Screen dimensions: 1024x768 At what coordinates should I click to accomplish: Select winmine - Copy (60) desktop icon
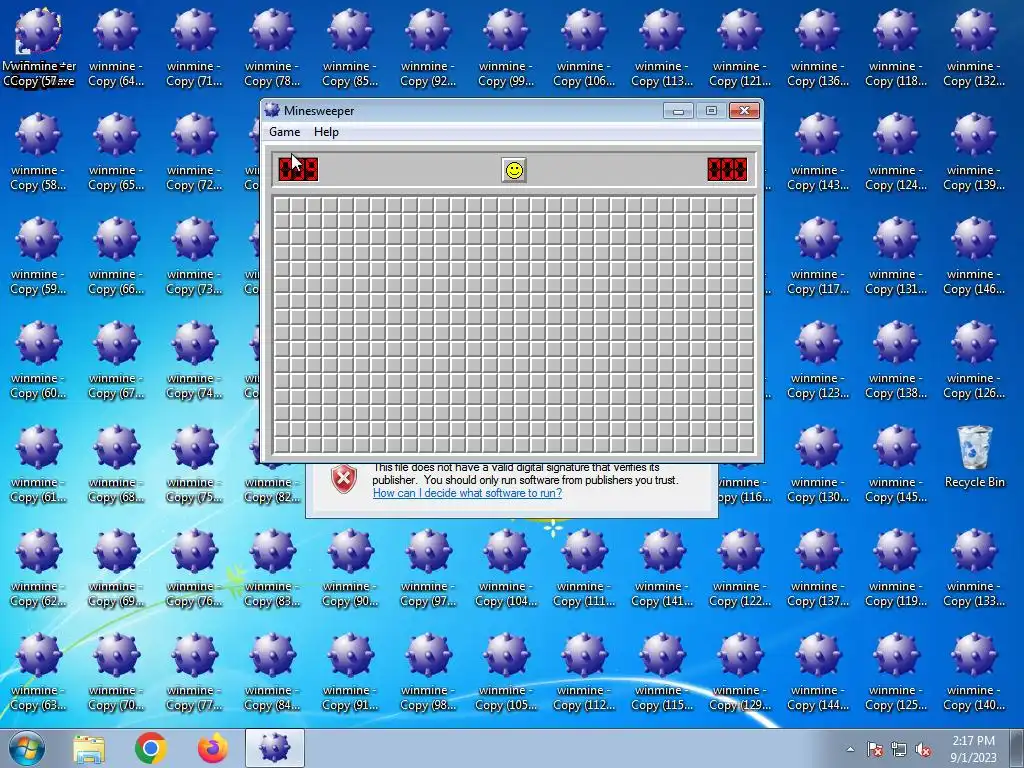click(x=38, y=360)
